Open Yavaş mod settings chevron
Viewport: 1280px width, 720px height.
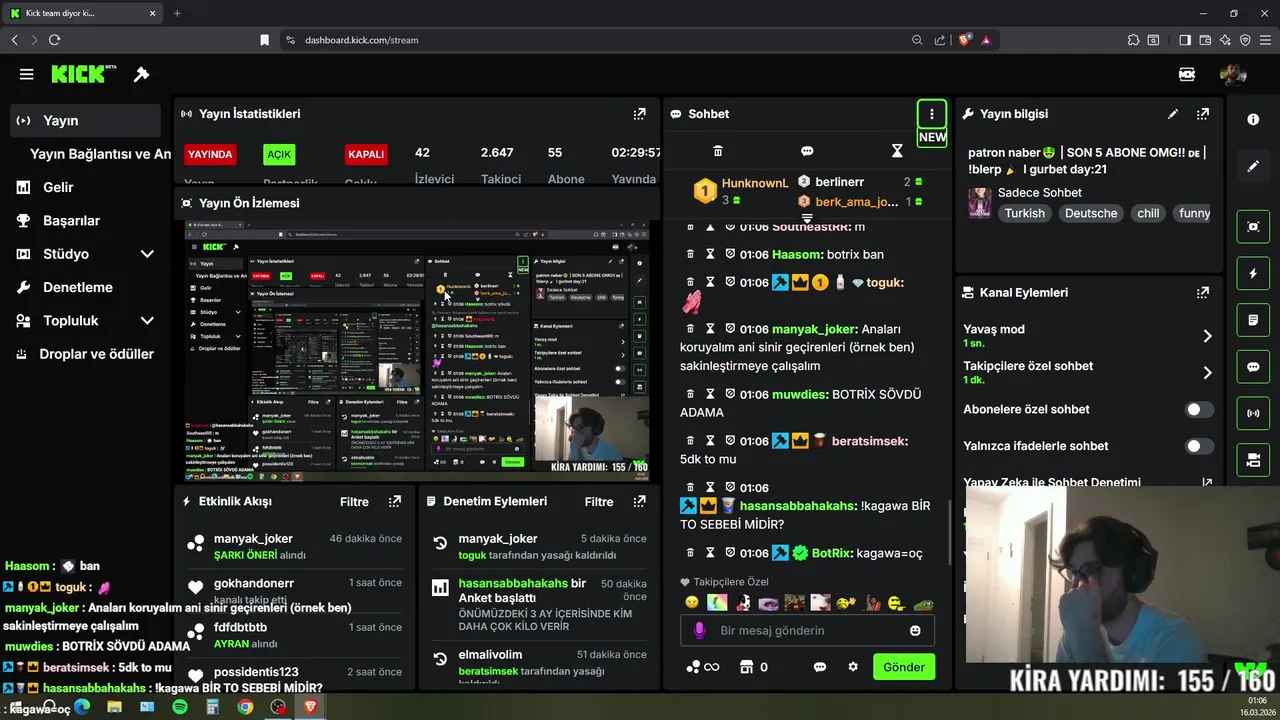tap(1207, 336)
